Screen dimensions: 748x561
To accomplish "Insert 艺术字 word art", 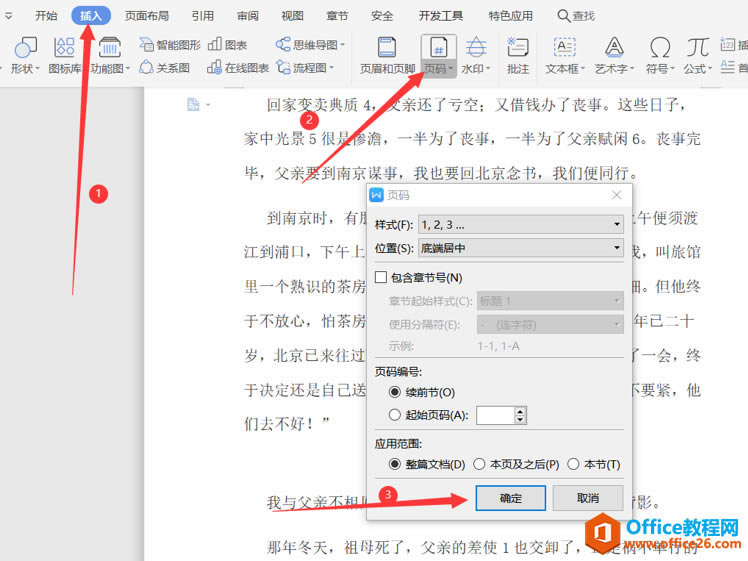I will click(x=614, y=55).
